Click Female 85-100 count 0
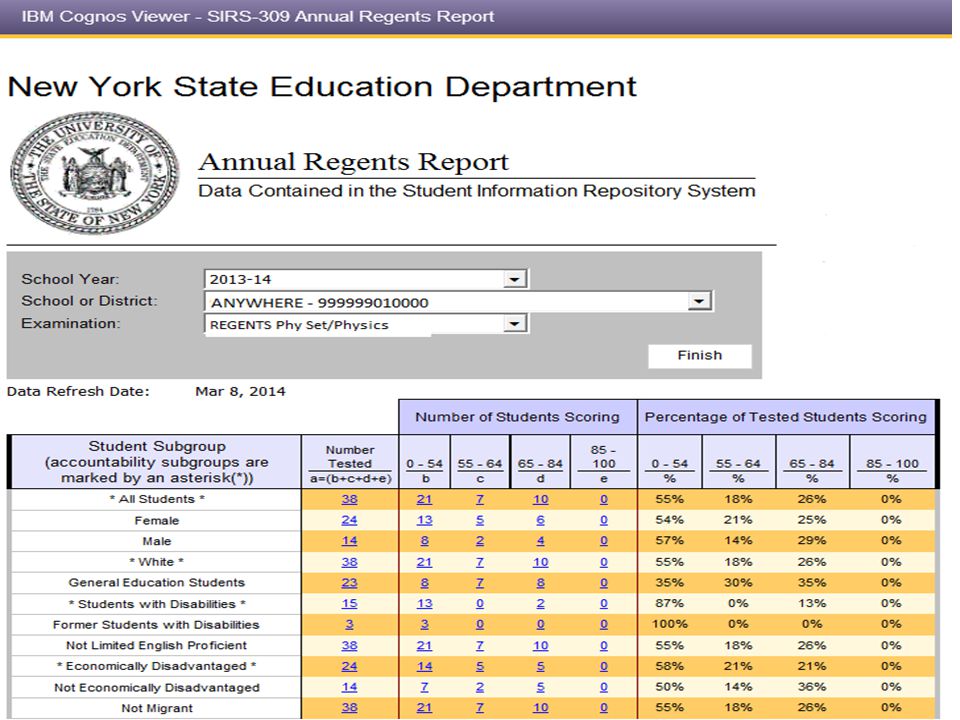 point(604,520)
